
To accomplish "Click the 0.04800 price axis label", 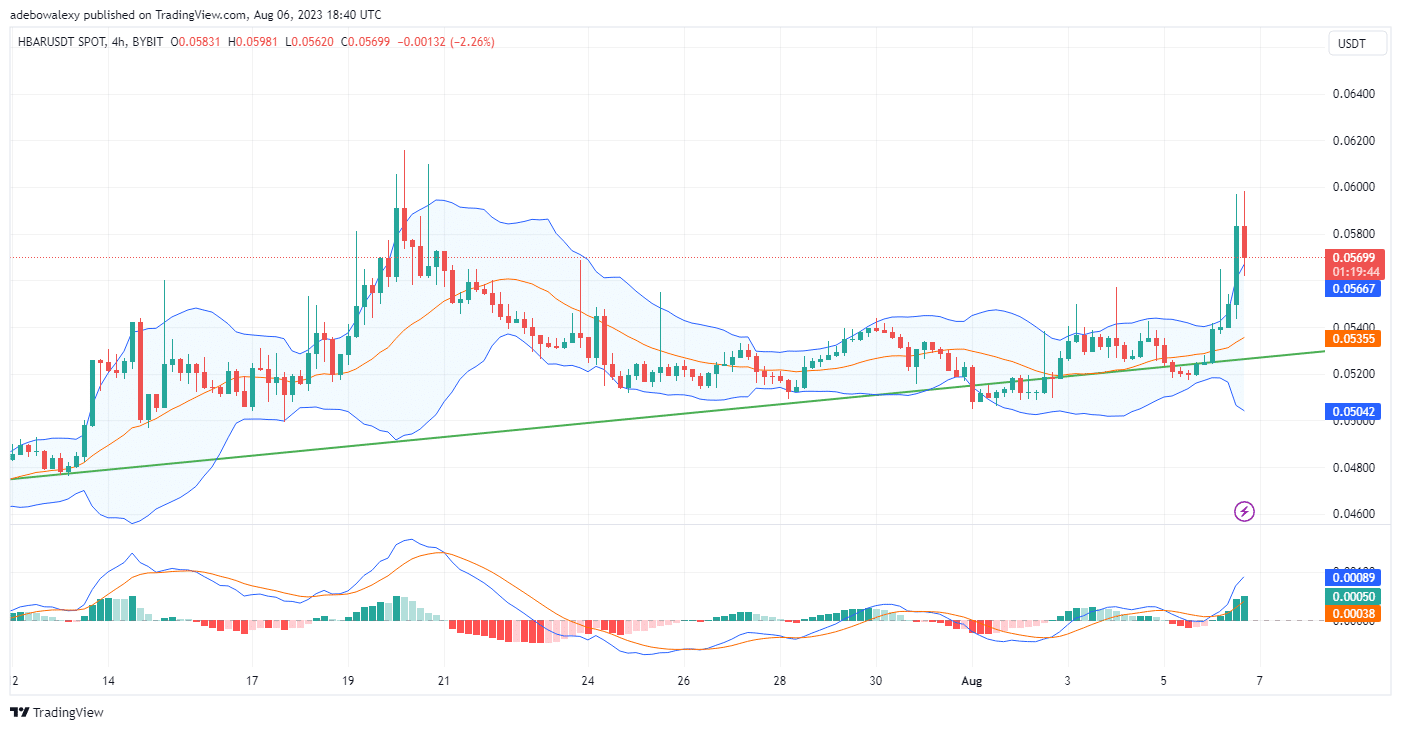I will click(x=1353, y=468).
